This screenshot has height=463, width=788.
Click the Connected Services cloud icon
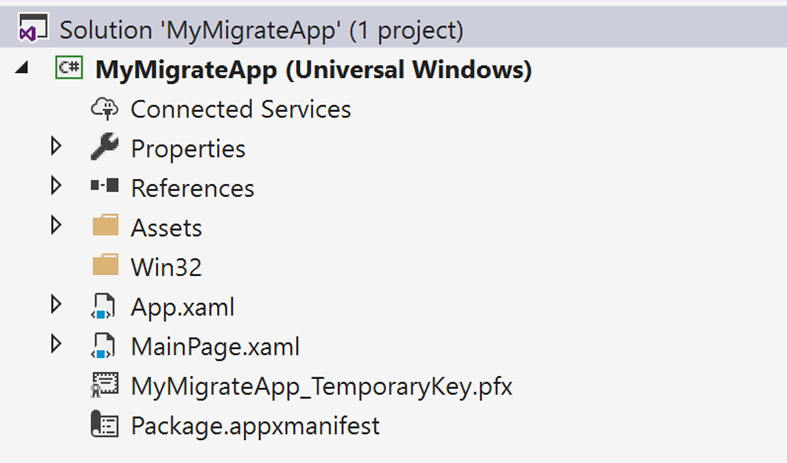(x=105, y=109)
